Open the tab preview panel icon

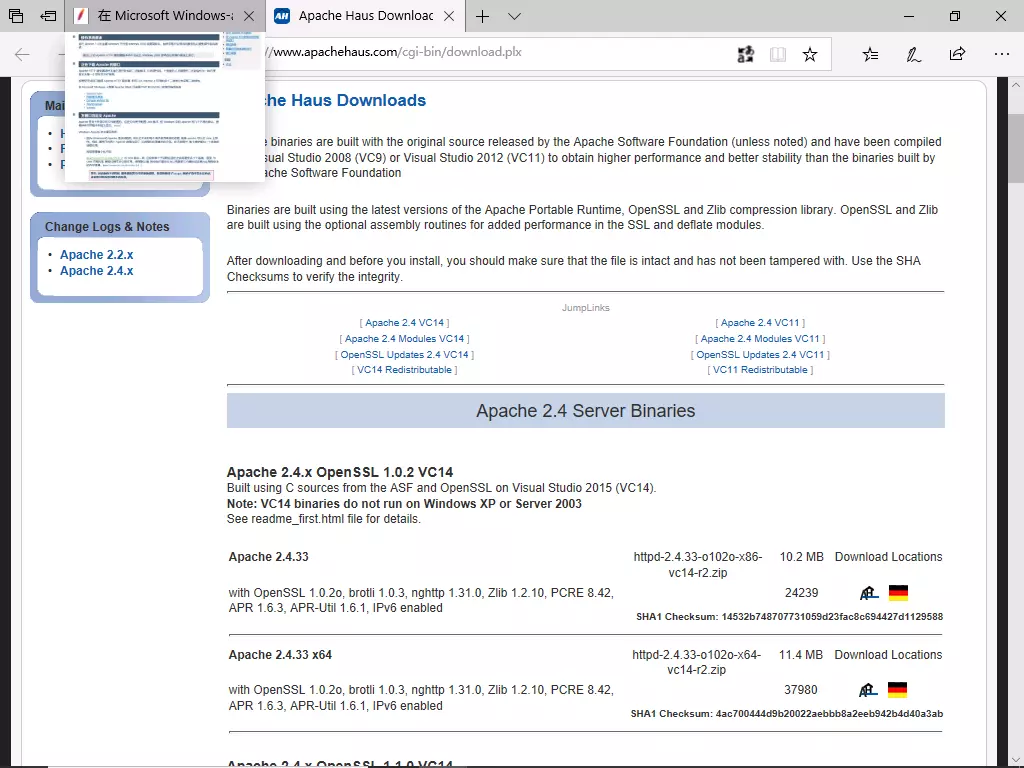pyautogui.click(x=16, y=16)
